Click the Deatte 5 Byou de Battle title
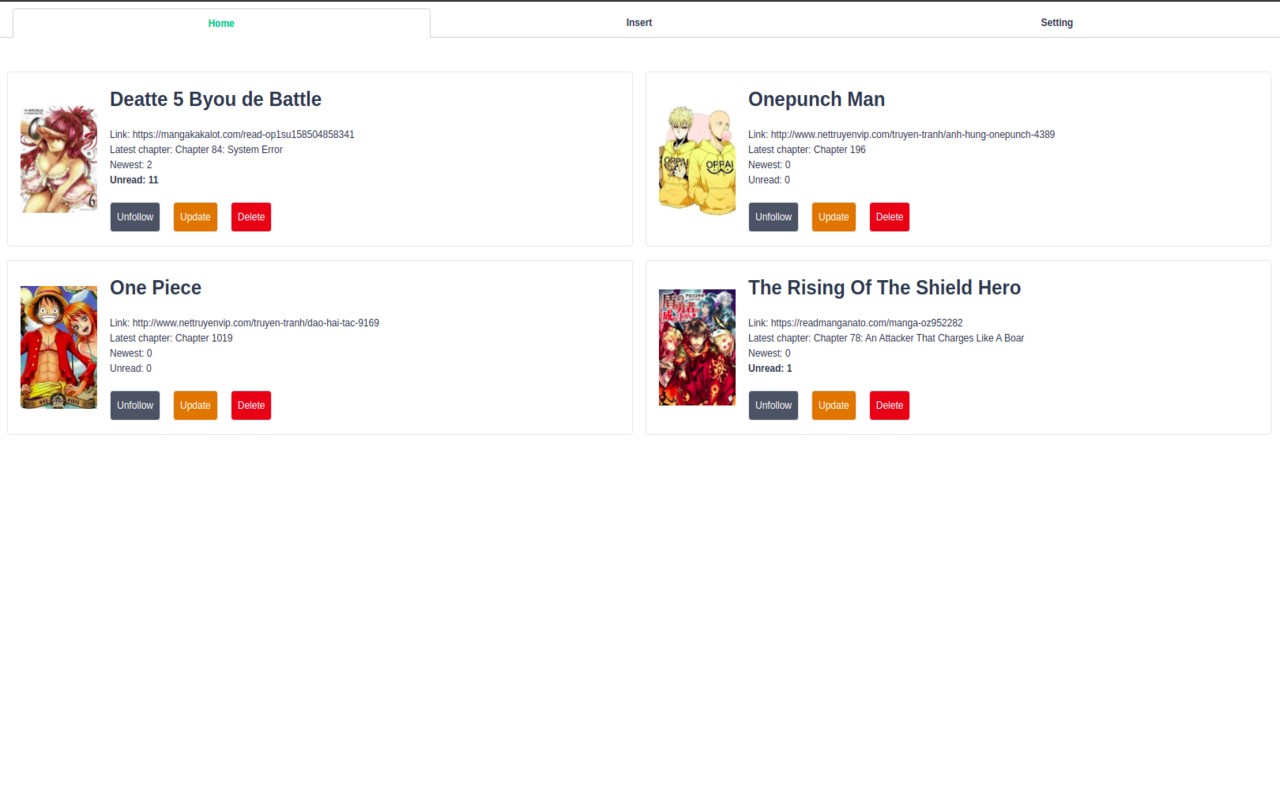 216,99
